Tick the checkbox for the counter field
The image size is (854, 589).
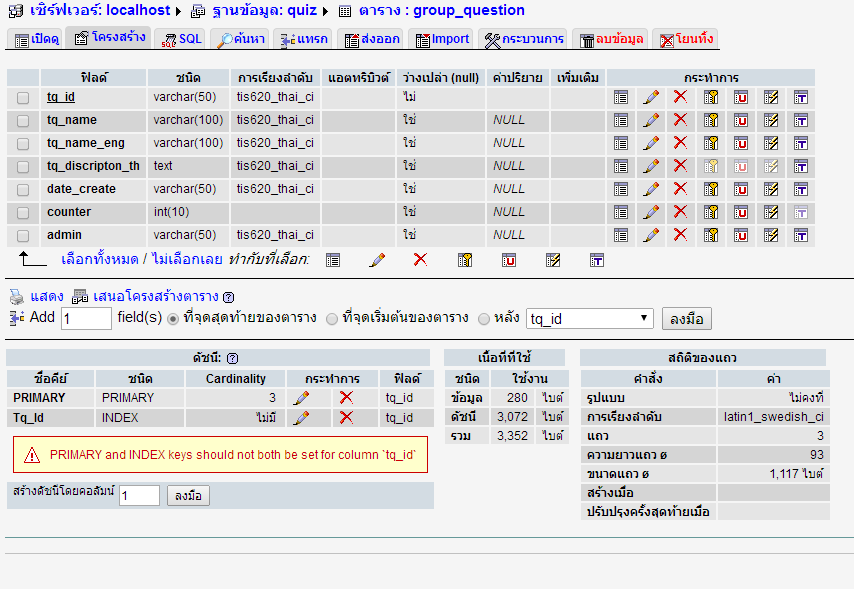tap(23, 212)
